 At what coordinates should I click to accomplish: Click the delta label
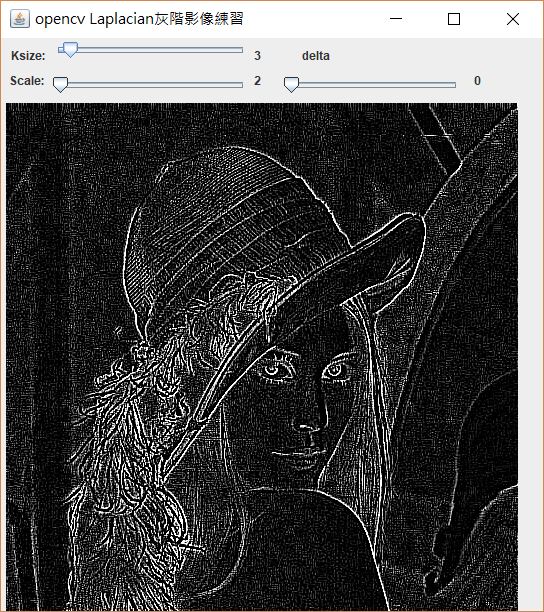316,56
